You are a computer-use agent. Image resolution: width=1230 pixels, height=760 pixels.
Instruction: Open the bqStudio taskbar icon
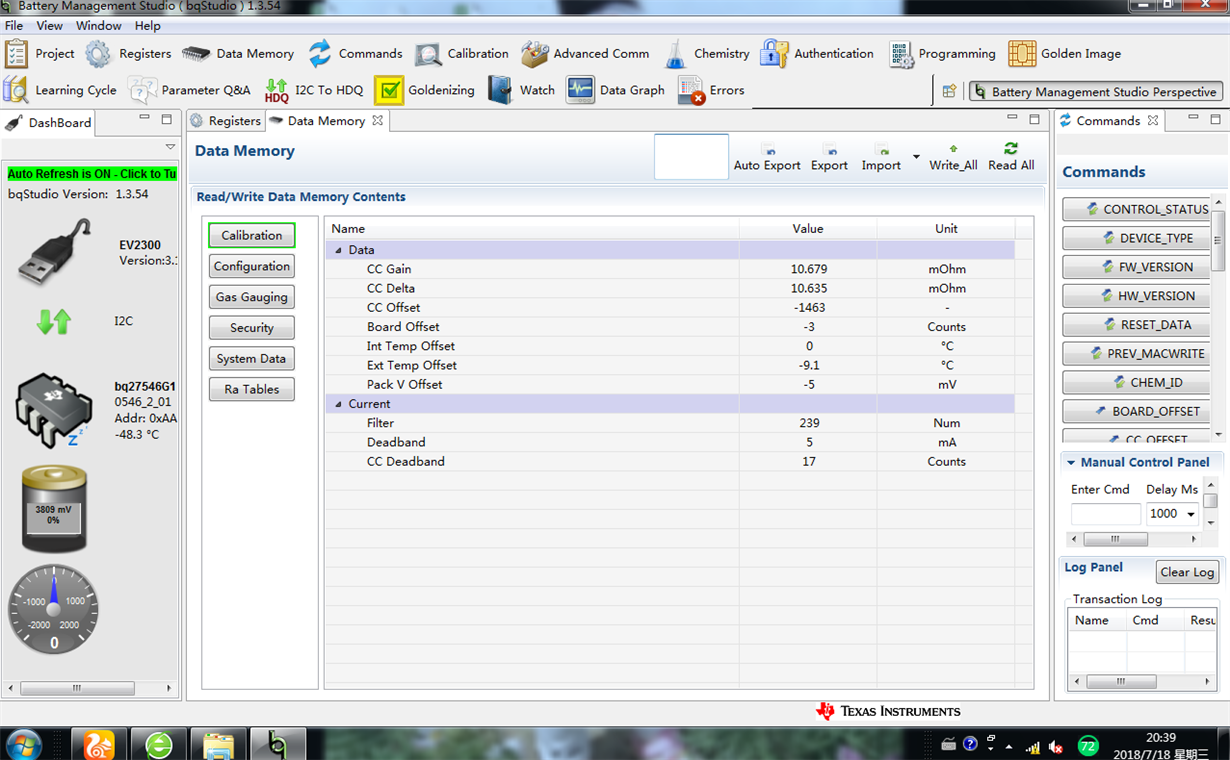(x=278, y=745)
